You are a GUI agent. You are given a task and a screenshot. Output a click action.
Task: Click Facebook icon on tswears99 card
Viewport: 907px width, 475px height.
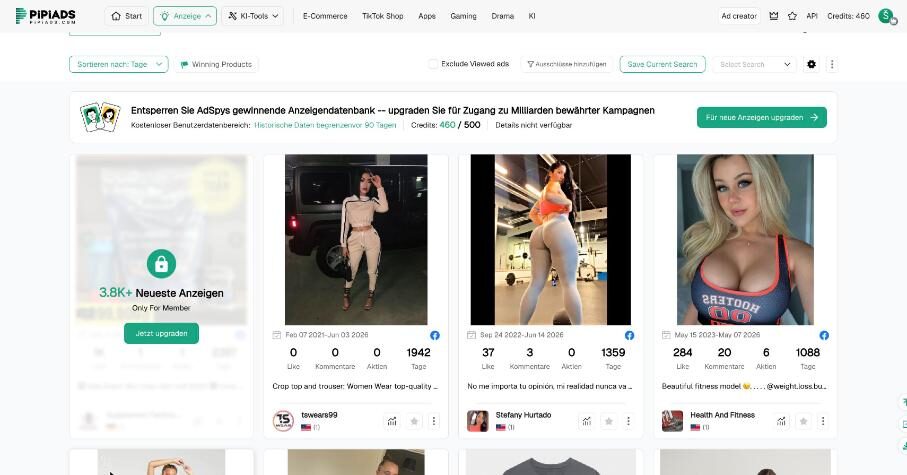(x=434, y=335)
